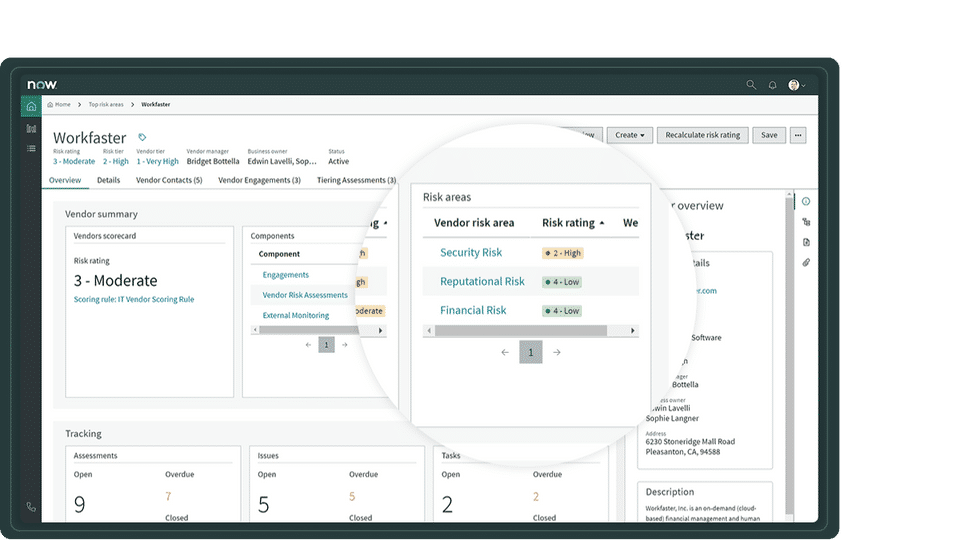Open the notifications bell

[773, 85]
